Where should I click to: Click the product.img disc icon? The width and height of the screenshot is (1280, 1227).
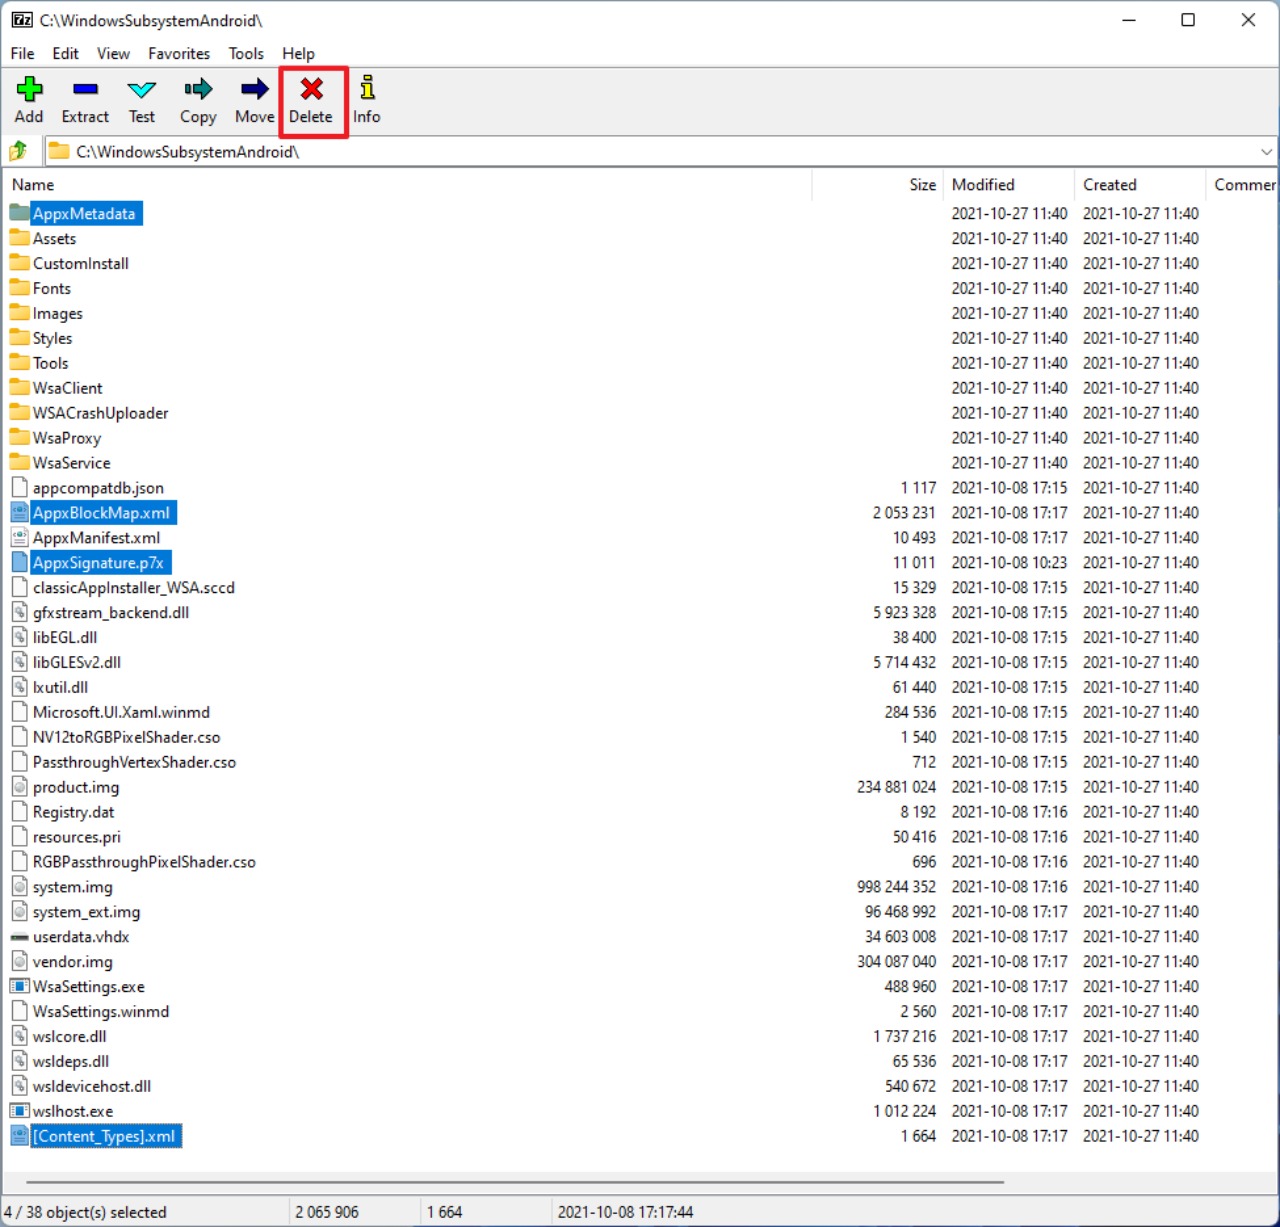[20, 787]
